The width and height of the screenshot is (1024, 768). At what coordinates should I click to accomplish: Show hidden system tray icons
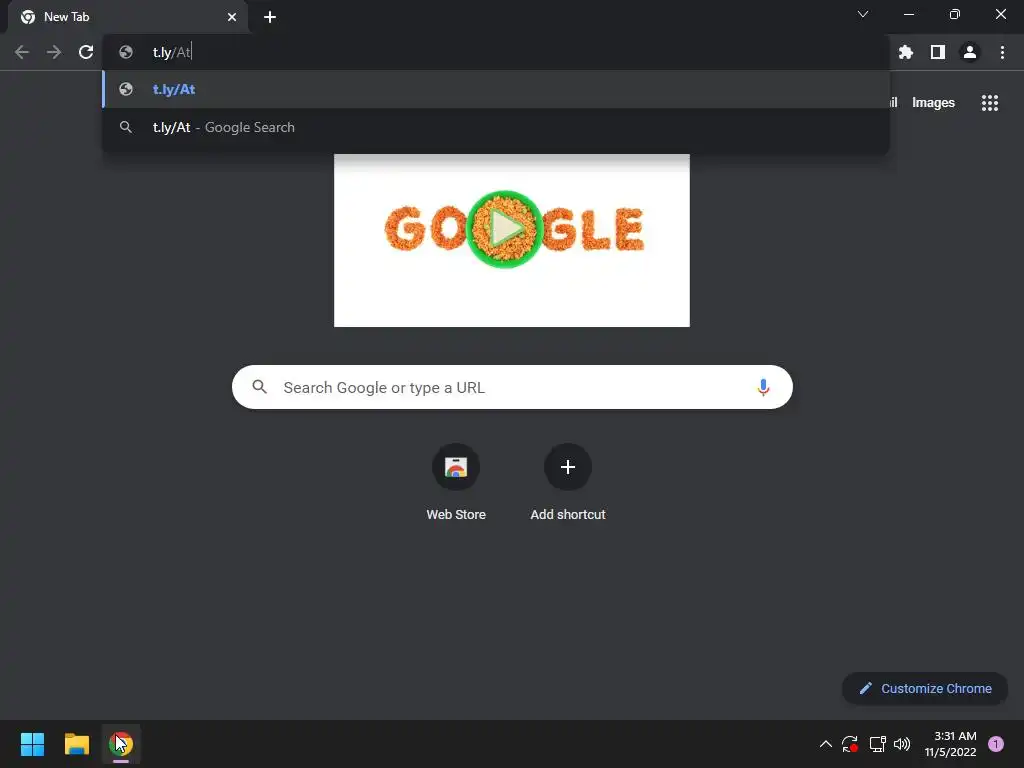click(825, 744)
